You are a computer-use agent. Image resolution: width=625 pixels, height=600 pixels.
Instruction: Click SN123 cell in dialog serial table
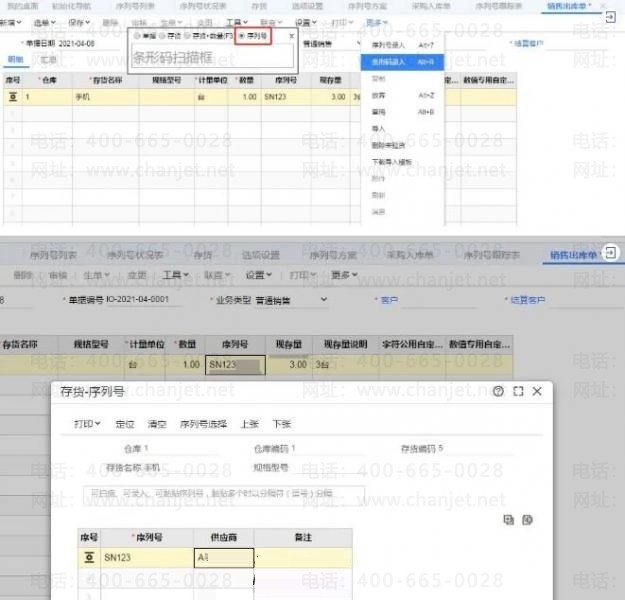pyautogui.click(x=147, y=557)
